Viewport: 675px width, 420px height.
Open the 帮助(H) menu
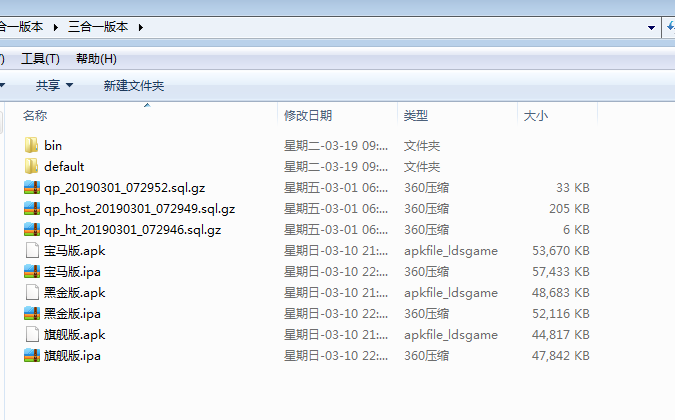pyautogui.click(x=96, y=59)
